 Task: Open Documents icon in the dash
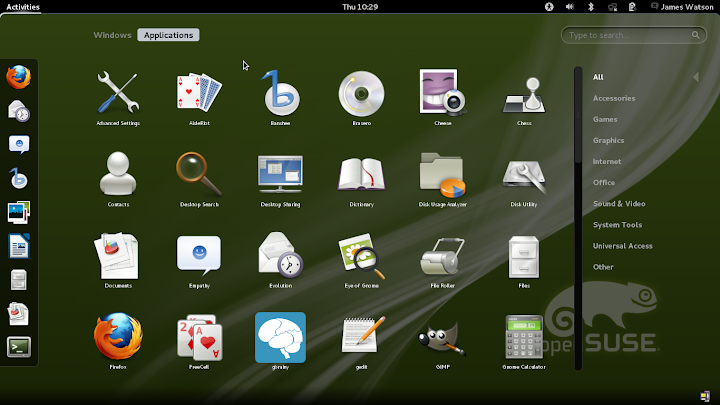[x=19, y=314]
